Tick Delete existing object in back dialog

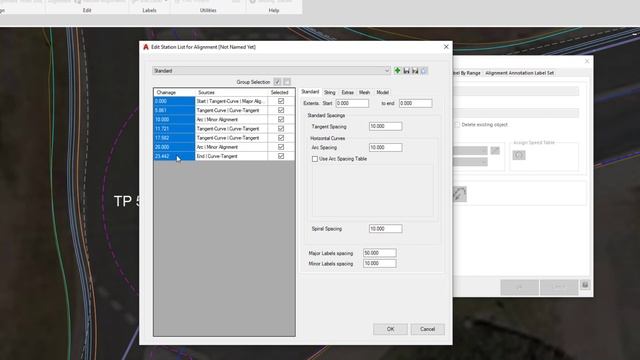click(457, 124)
